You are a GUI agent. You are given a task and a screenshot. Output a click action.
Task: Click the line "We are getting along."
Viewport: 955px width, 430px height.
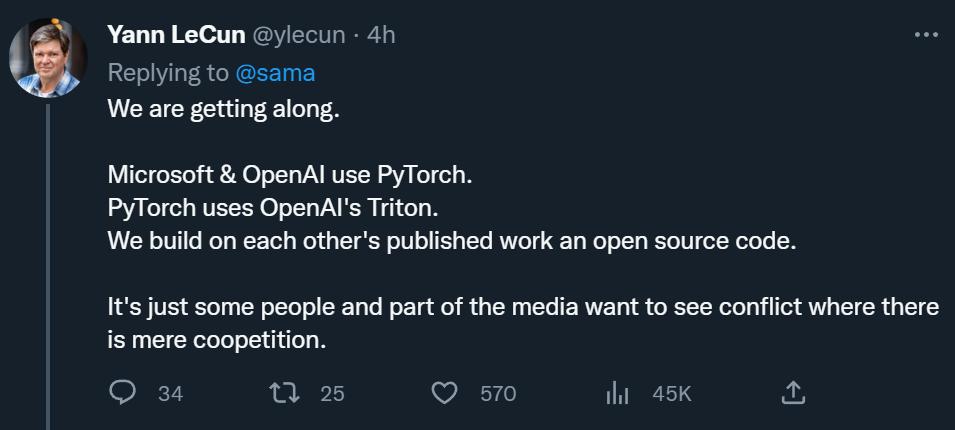tap(224, 108)
